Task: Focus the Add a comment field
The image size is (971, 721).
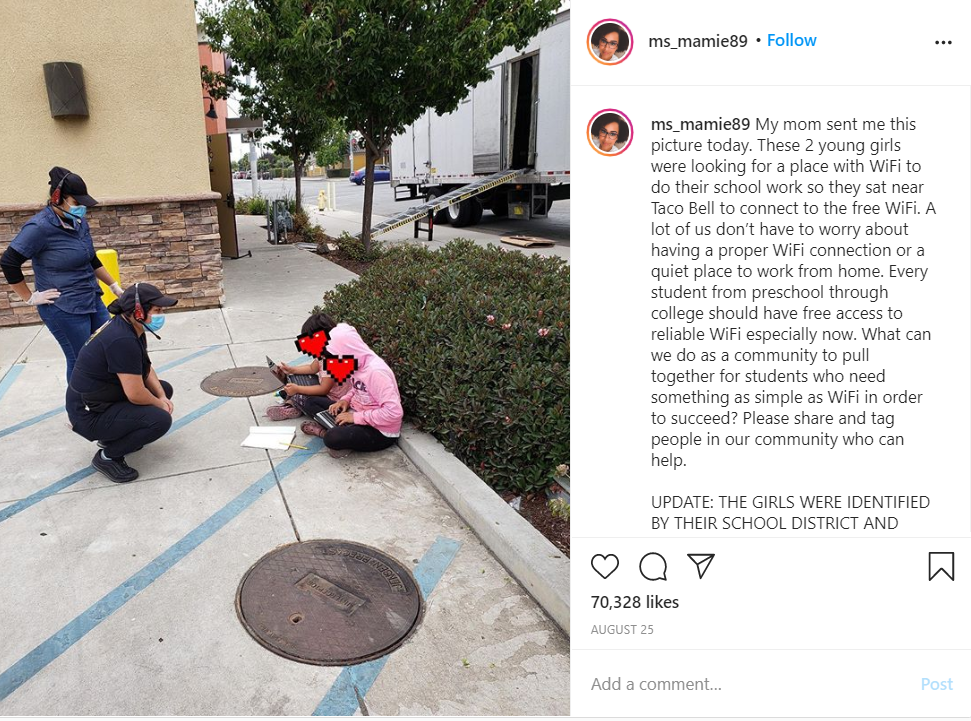Action: click(749, 684)
